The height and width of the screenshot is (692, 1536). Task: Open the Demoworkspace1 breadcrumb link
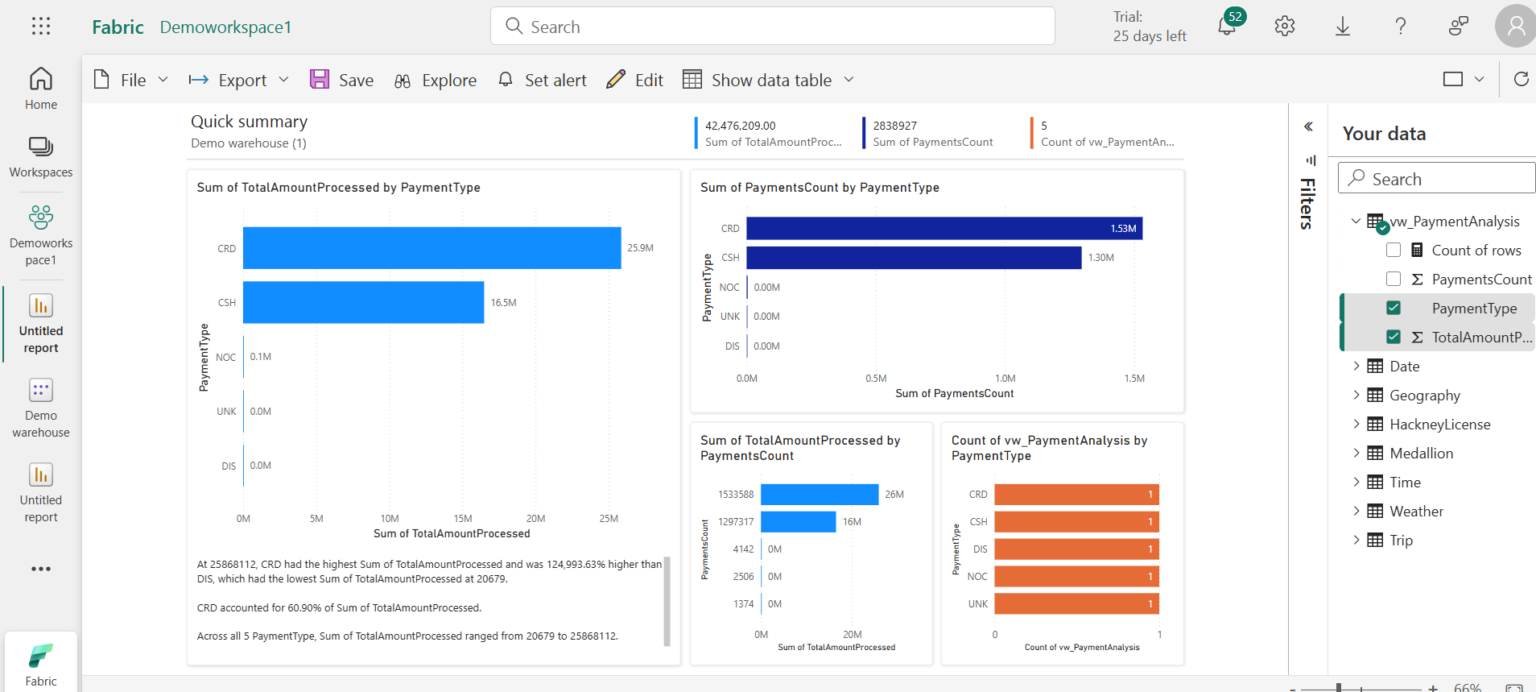click(x=226, y=27)
